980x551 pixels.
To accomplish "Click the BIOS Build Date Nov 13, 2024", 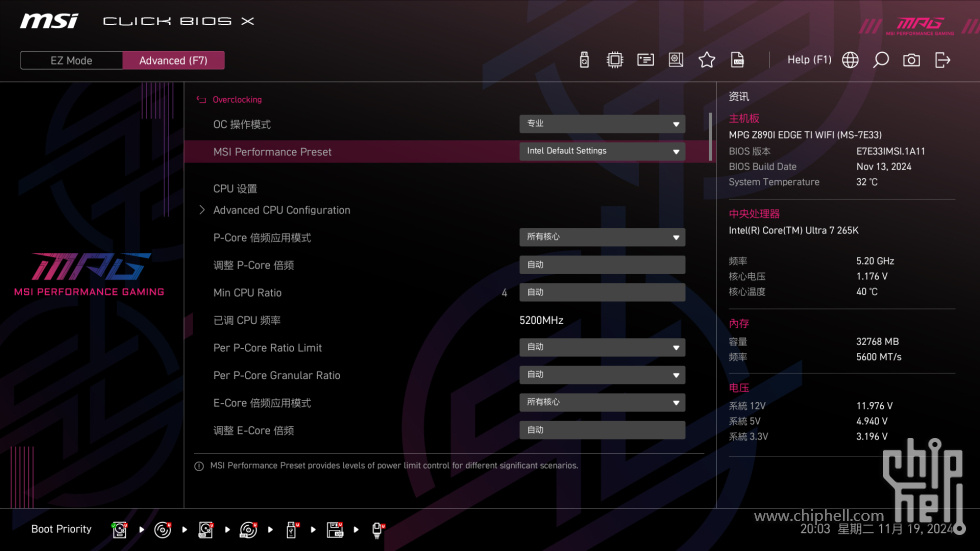I will 883,167.
